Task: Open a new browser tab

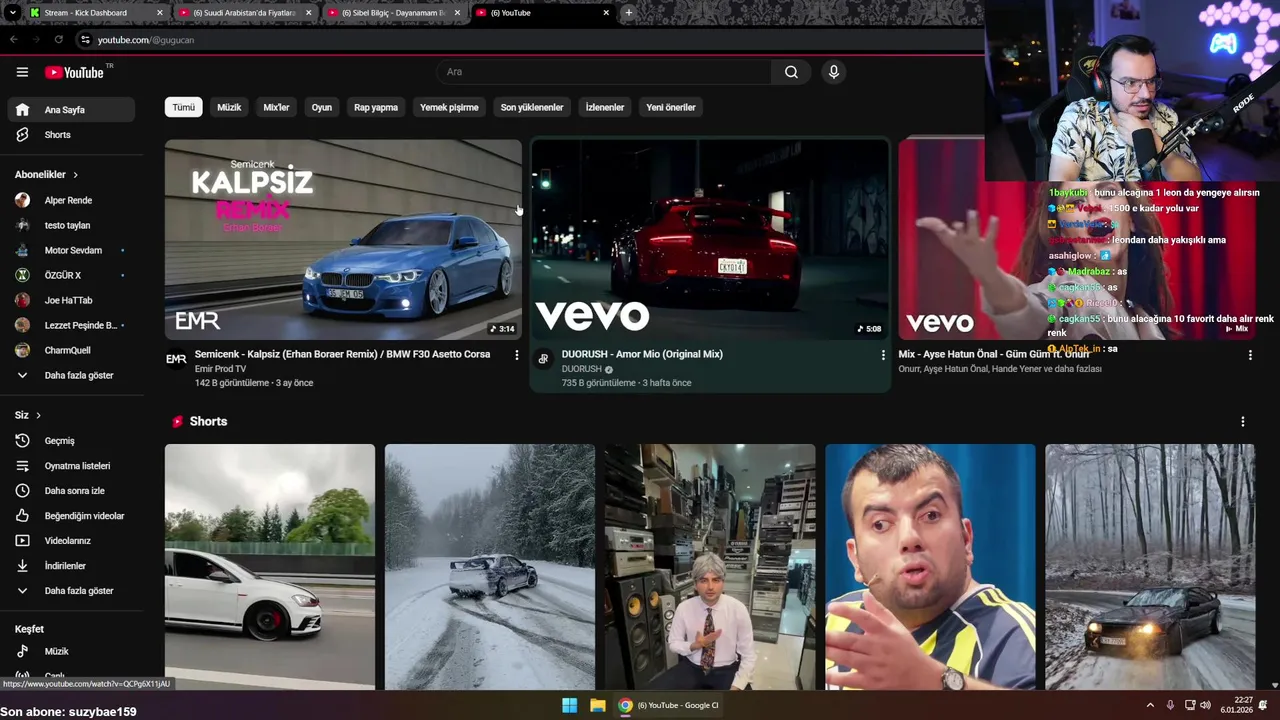Action: pos(628,13)
